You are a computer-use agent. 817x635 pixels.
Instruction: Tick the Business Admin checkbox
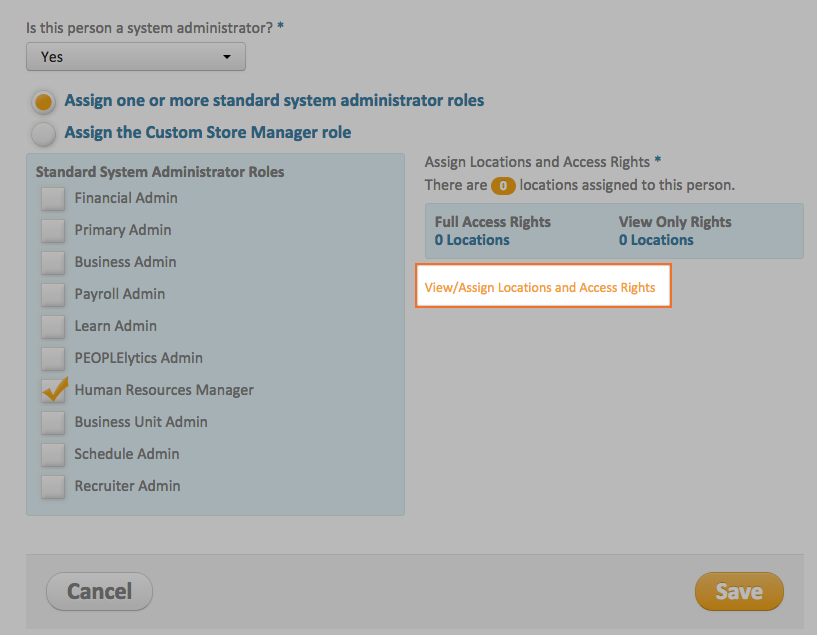53,262
